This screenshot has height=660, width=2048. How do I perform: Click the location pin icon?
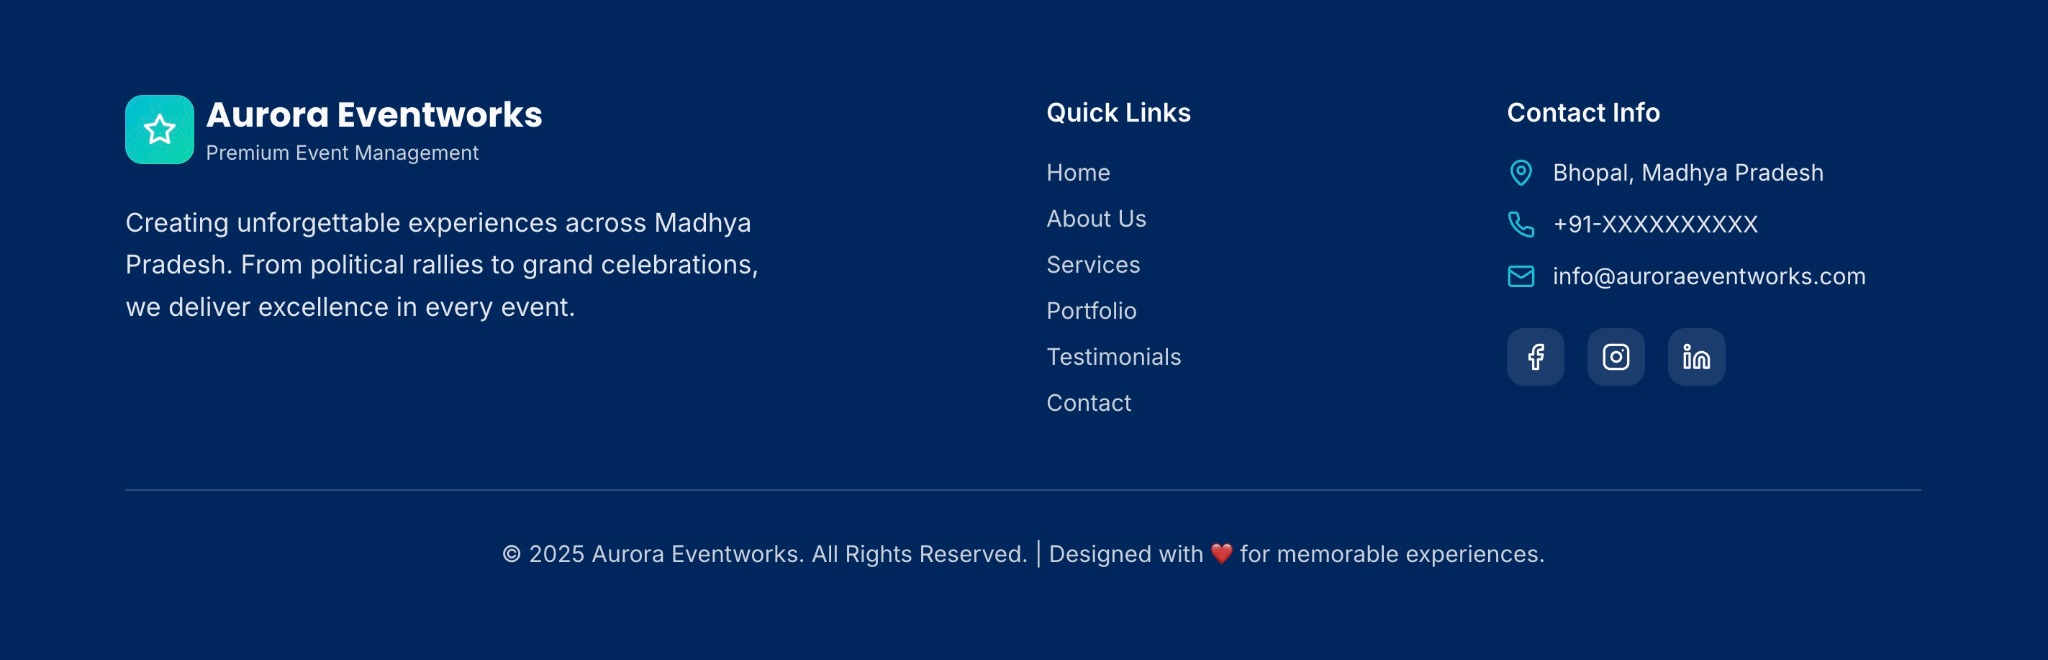tap(1520, 173)
